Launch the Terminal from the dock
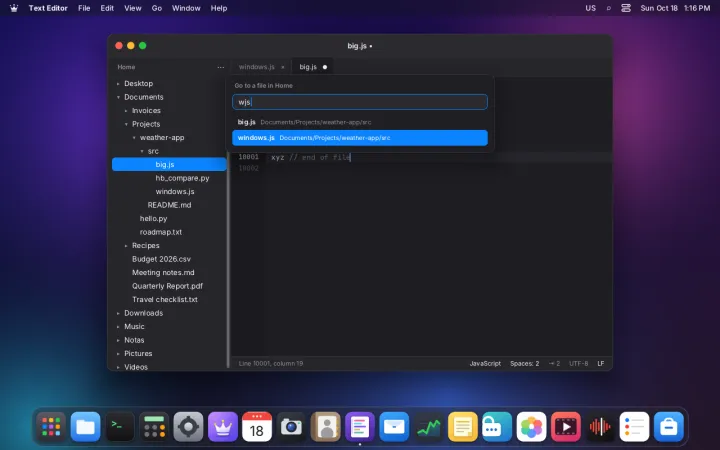Viewport: 720px width, 450px height. click(x=120, y=427)
